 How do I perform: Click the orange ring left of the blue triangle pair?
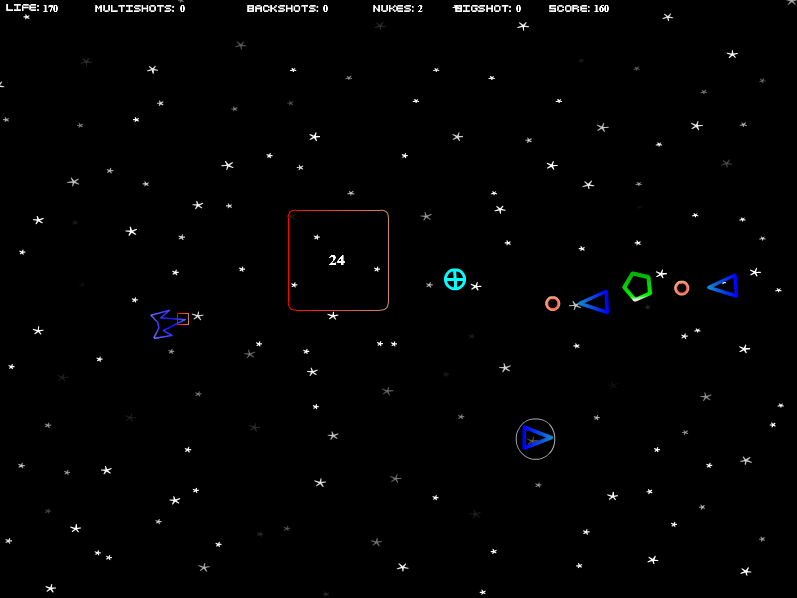pos(553,304)
